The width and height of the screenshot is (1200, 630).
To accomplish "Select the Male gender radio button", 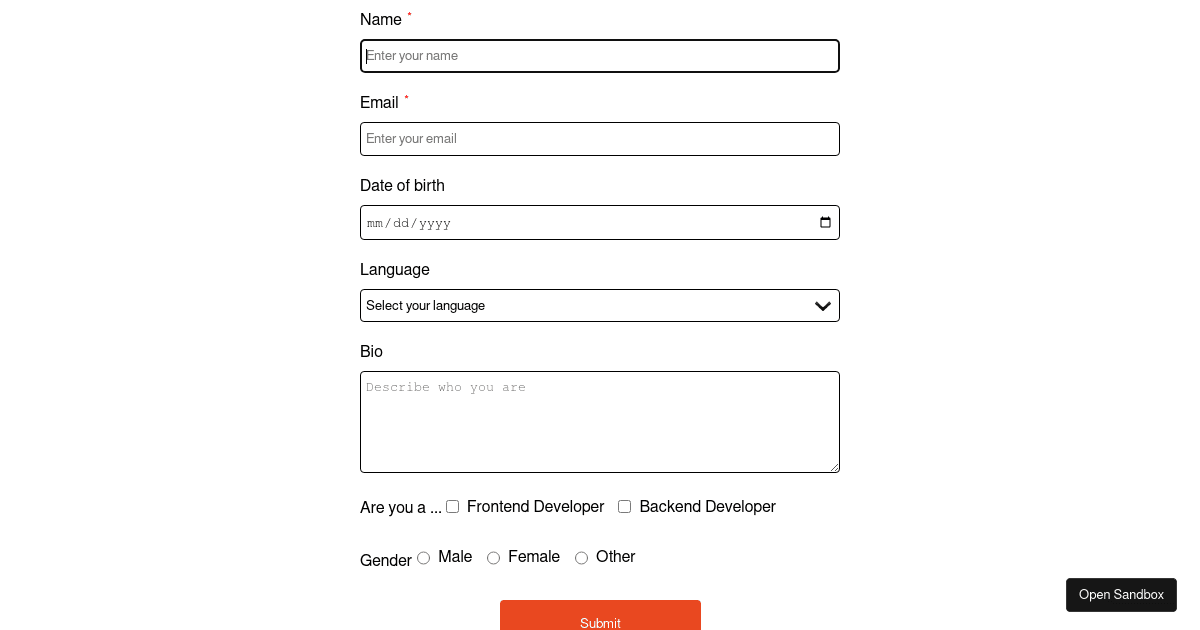I will pos(424,558).
